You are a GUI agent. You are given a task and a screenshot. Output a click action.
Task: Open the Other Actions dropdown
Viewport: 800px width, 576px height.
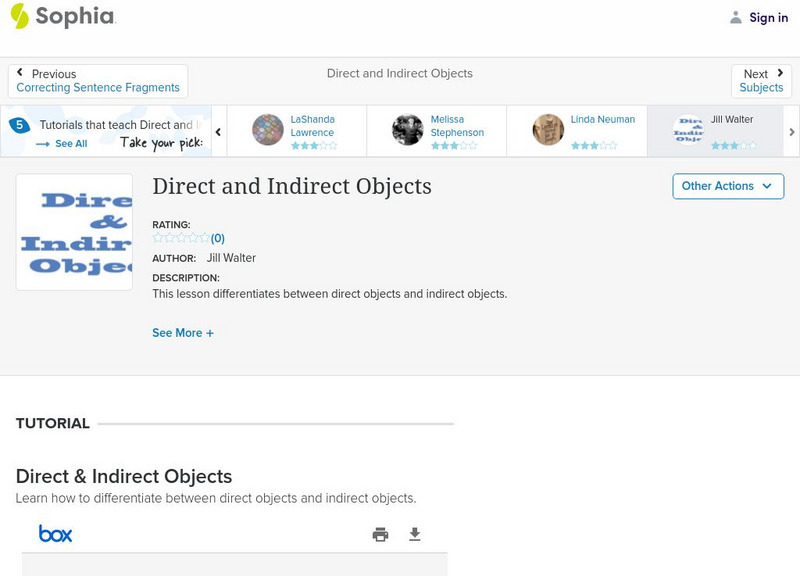coord(727,186)
